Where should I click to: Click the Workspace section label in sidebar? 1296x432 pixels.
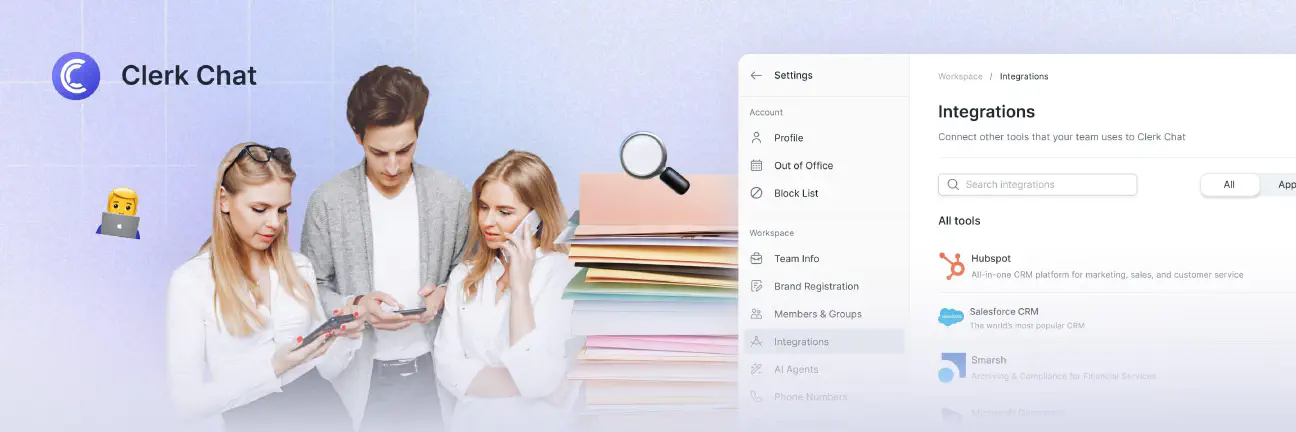[x=771, y=233]
